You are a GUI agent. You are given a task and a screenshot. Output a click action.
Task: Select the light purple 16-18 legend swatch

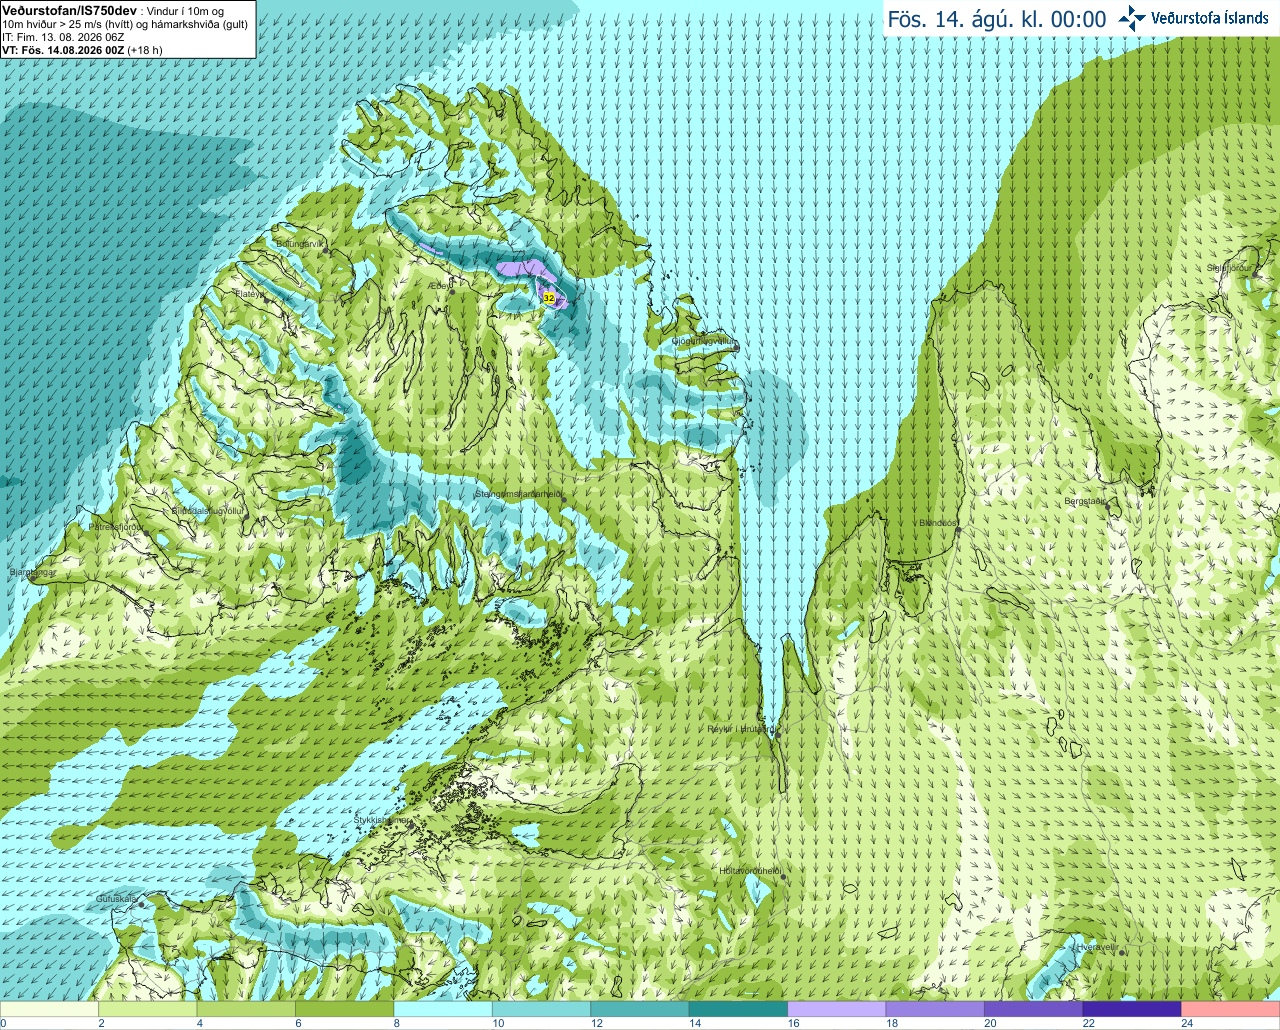tap(836, 1009)
